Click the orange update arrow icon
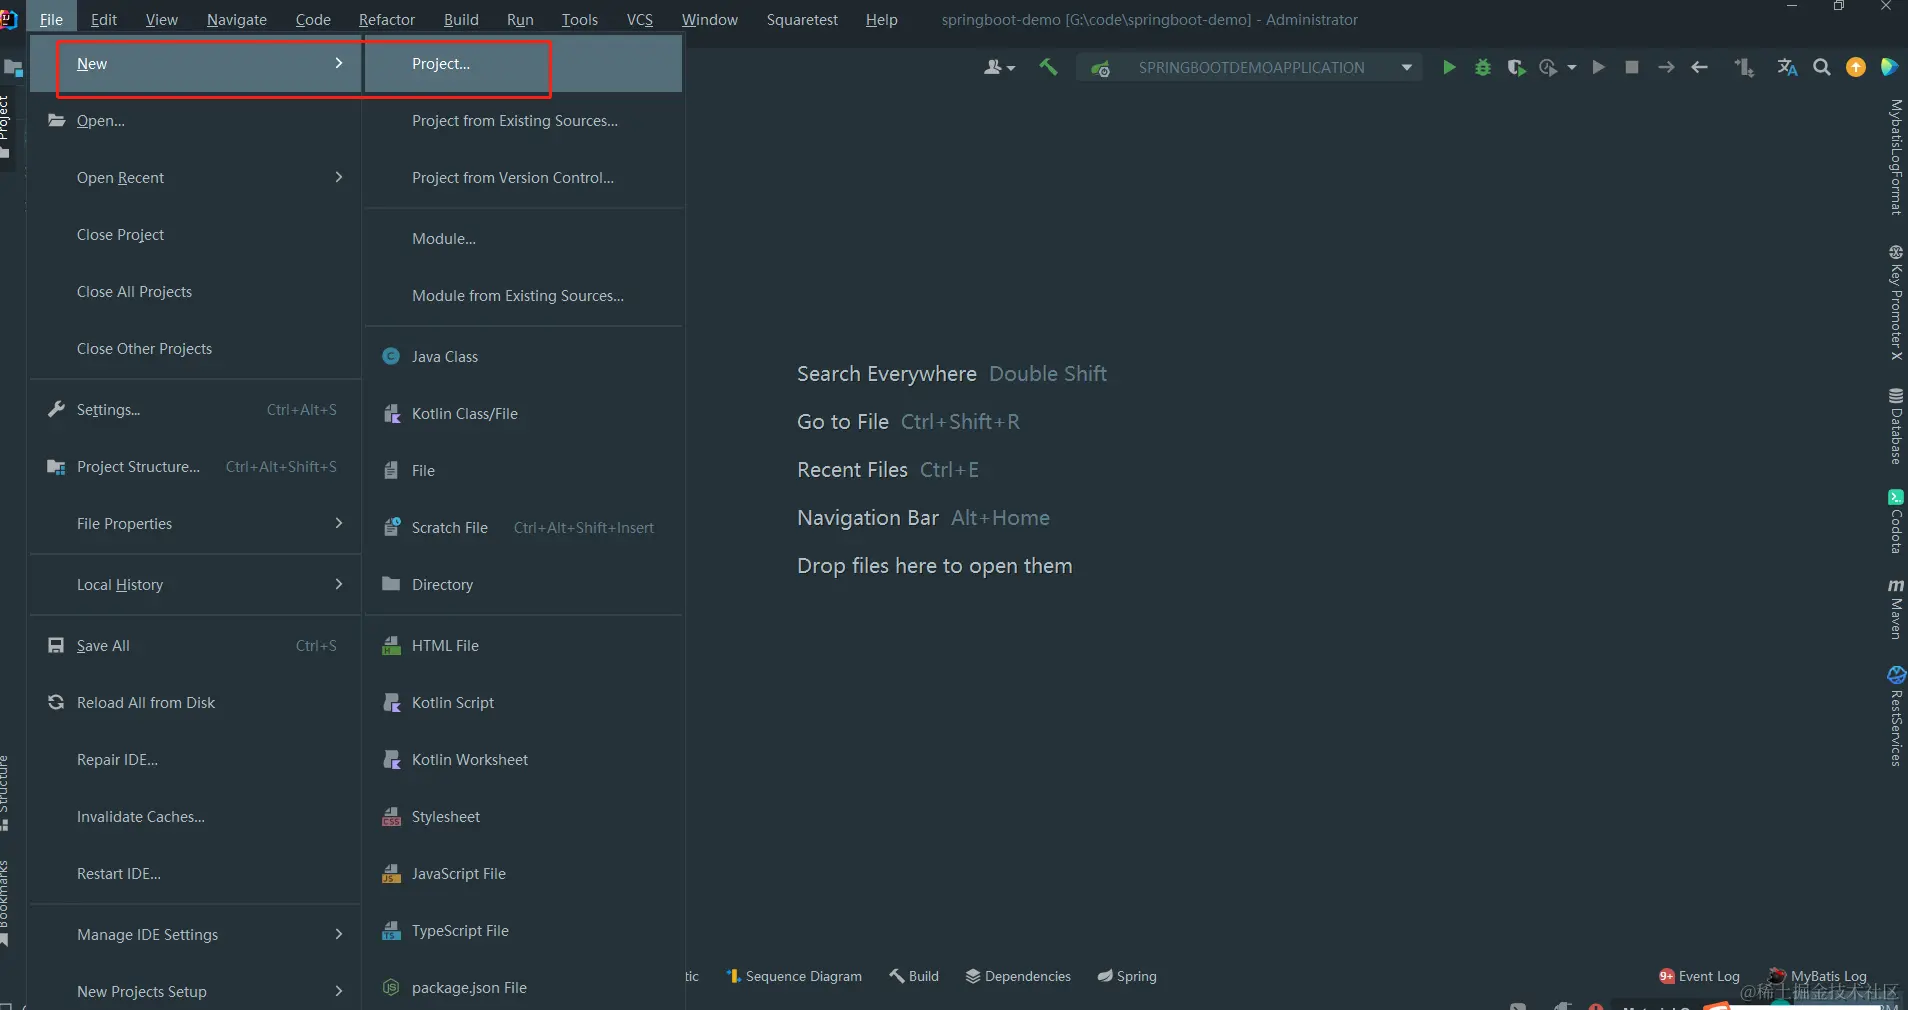Viewport: 1908px width, 1010px height. click(1856, 67)
